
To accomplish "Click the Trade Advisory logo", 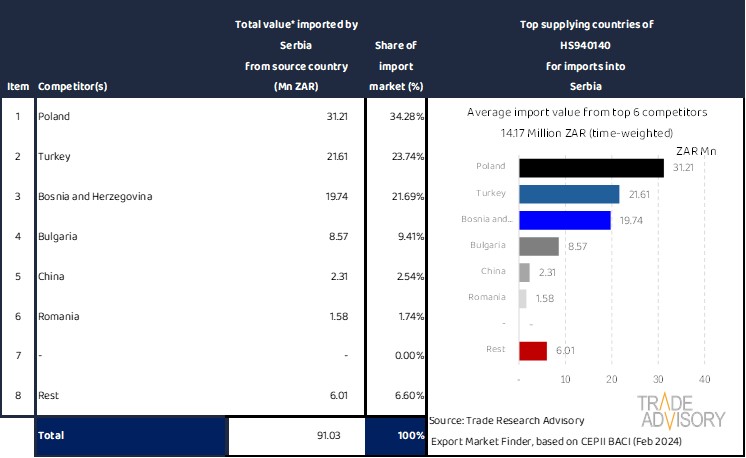I will pos(681,411).
